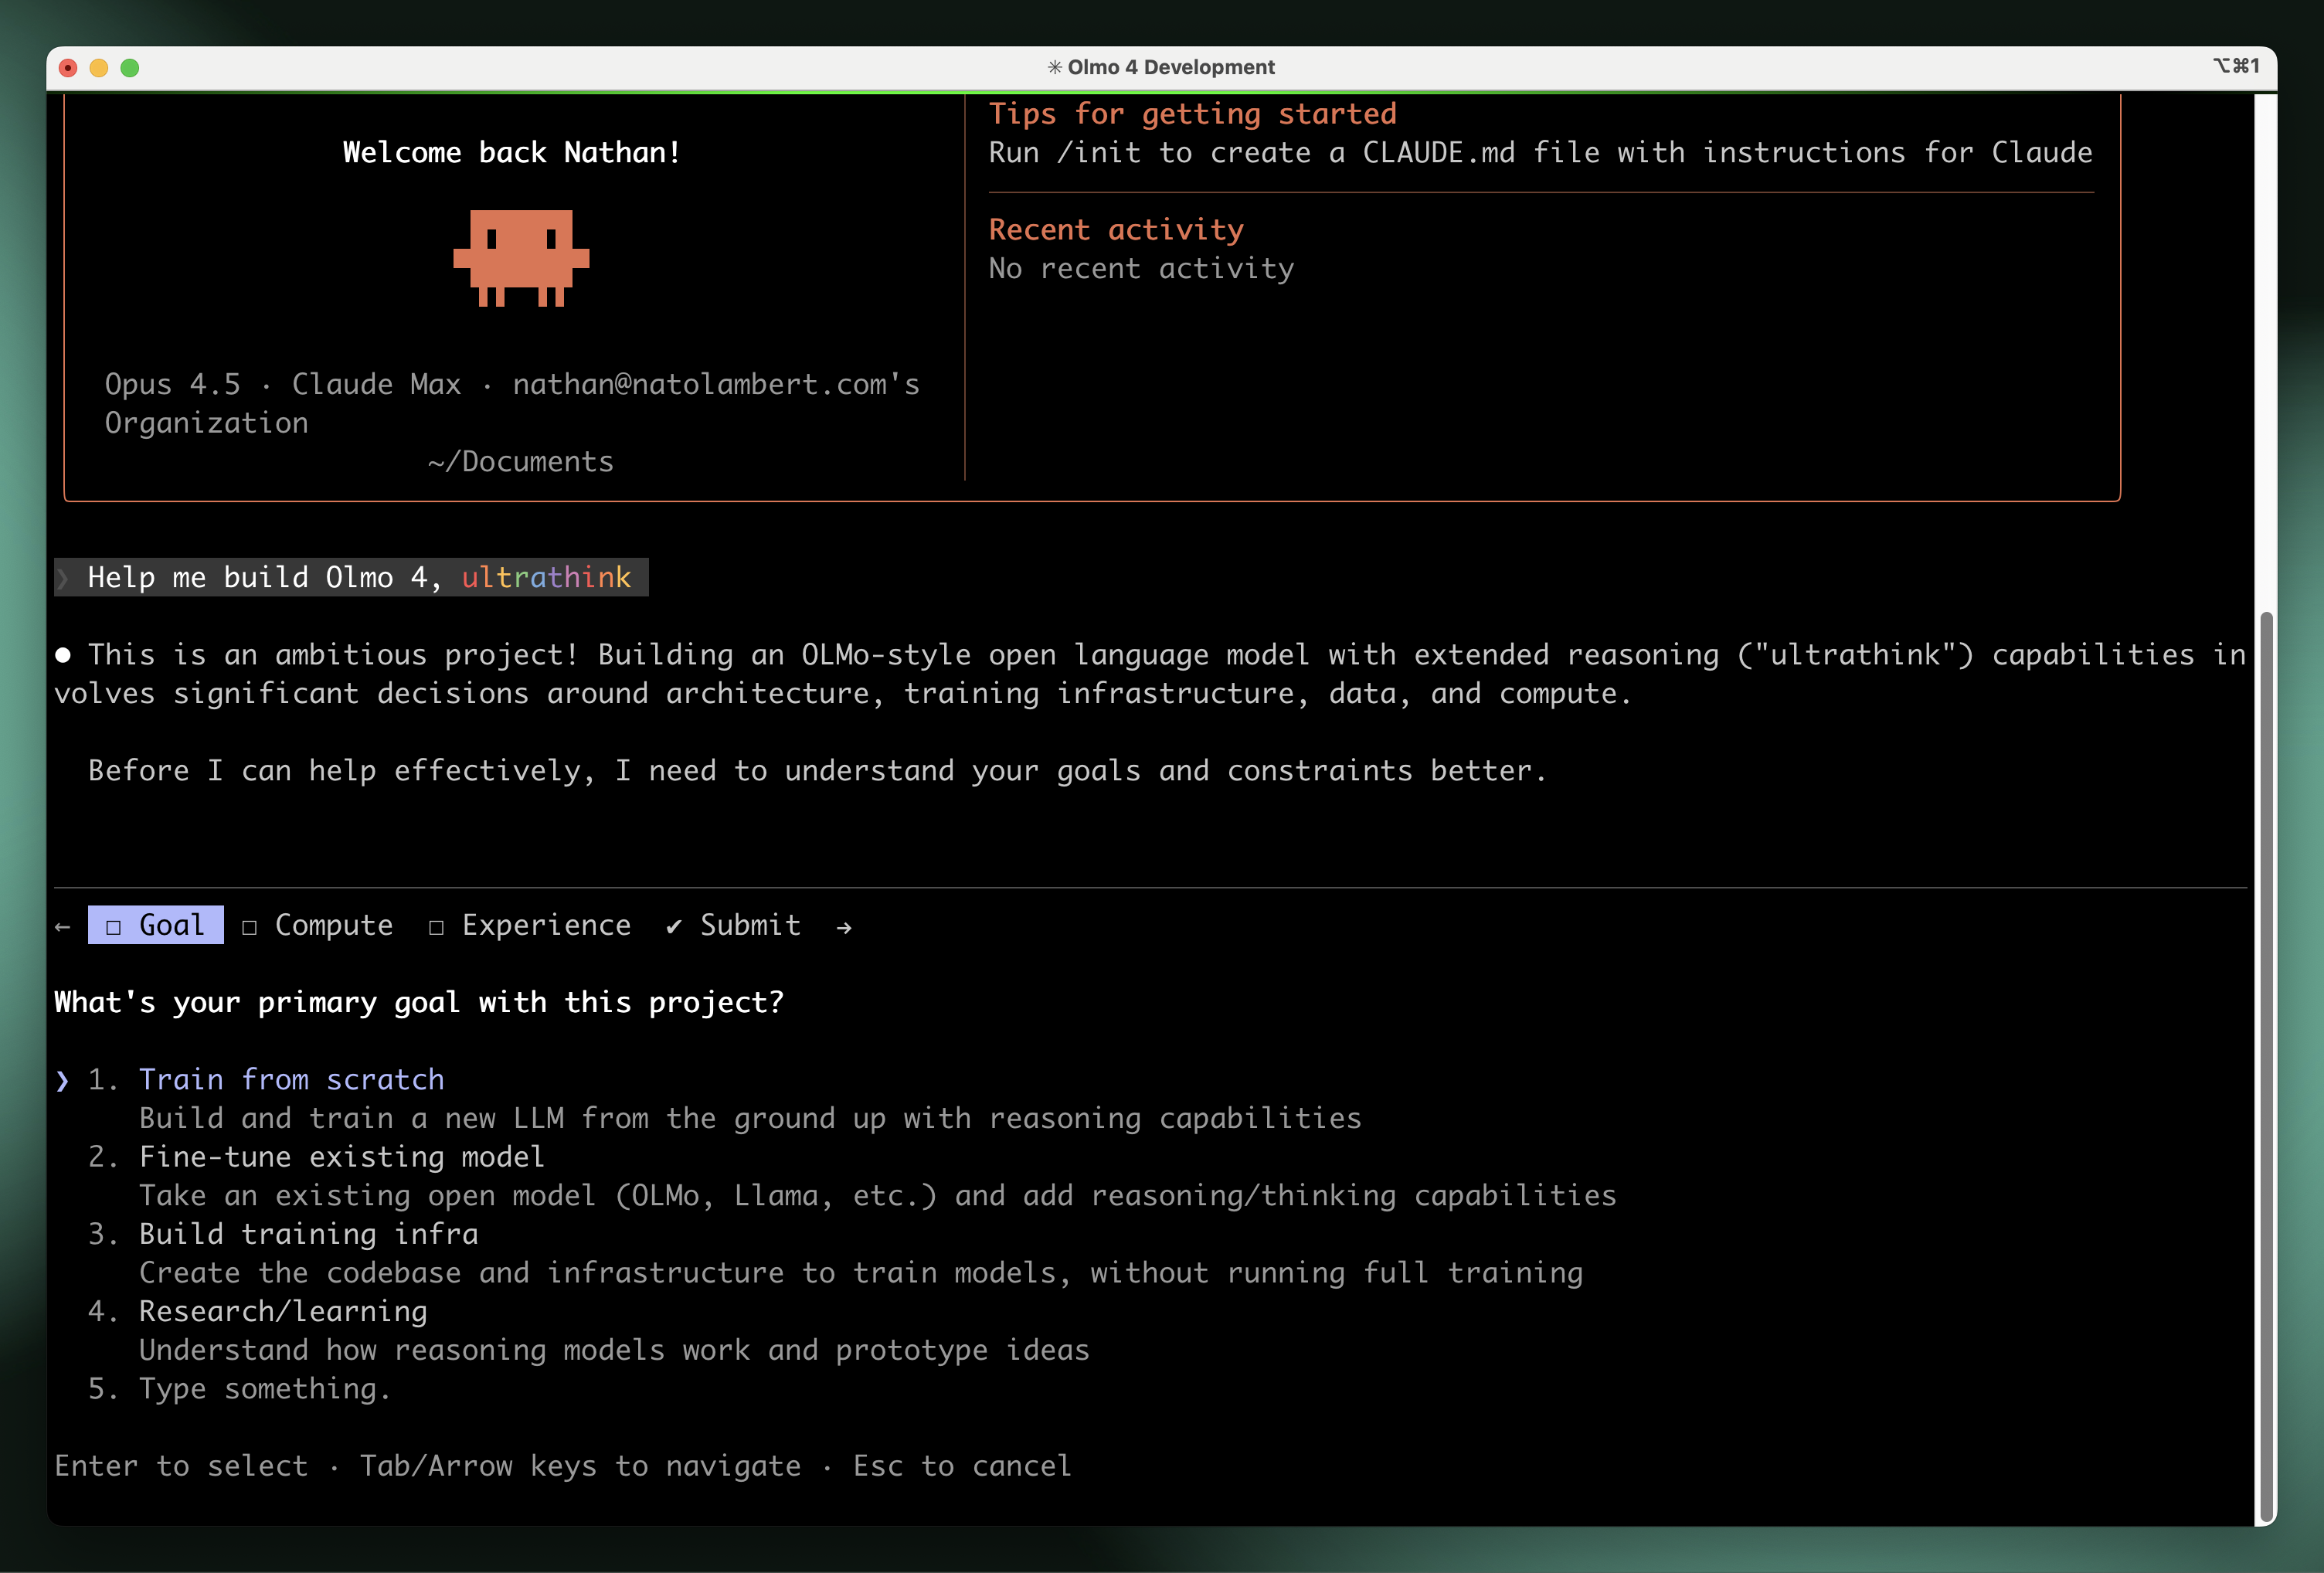This screenshot has width=2324, height=1573.
Task: Toggle the Compute checkbox
Action: pos(250,927)
